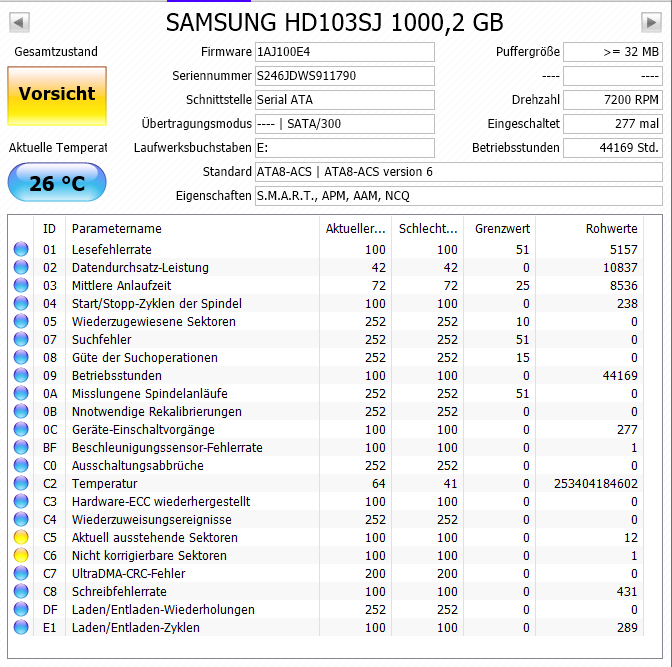Click the disk title SAMSUNG HD103SJ 1000,2 GB
The height and width of the screenshot is (667, 672).
pos(335,22)
